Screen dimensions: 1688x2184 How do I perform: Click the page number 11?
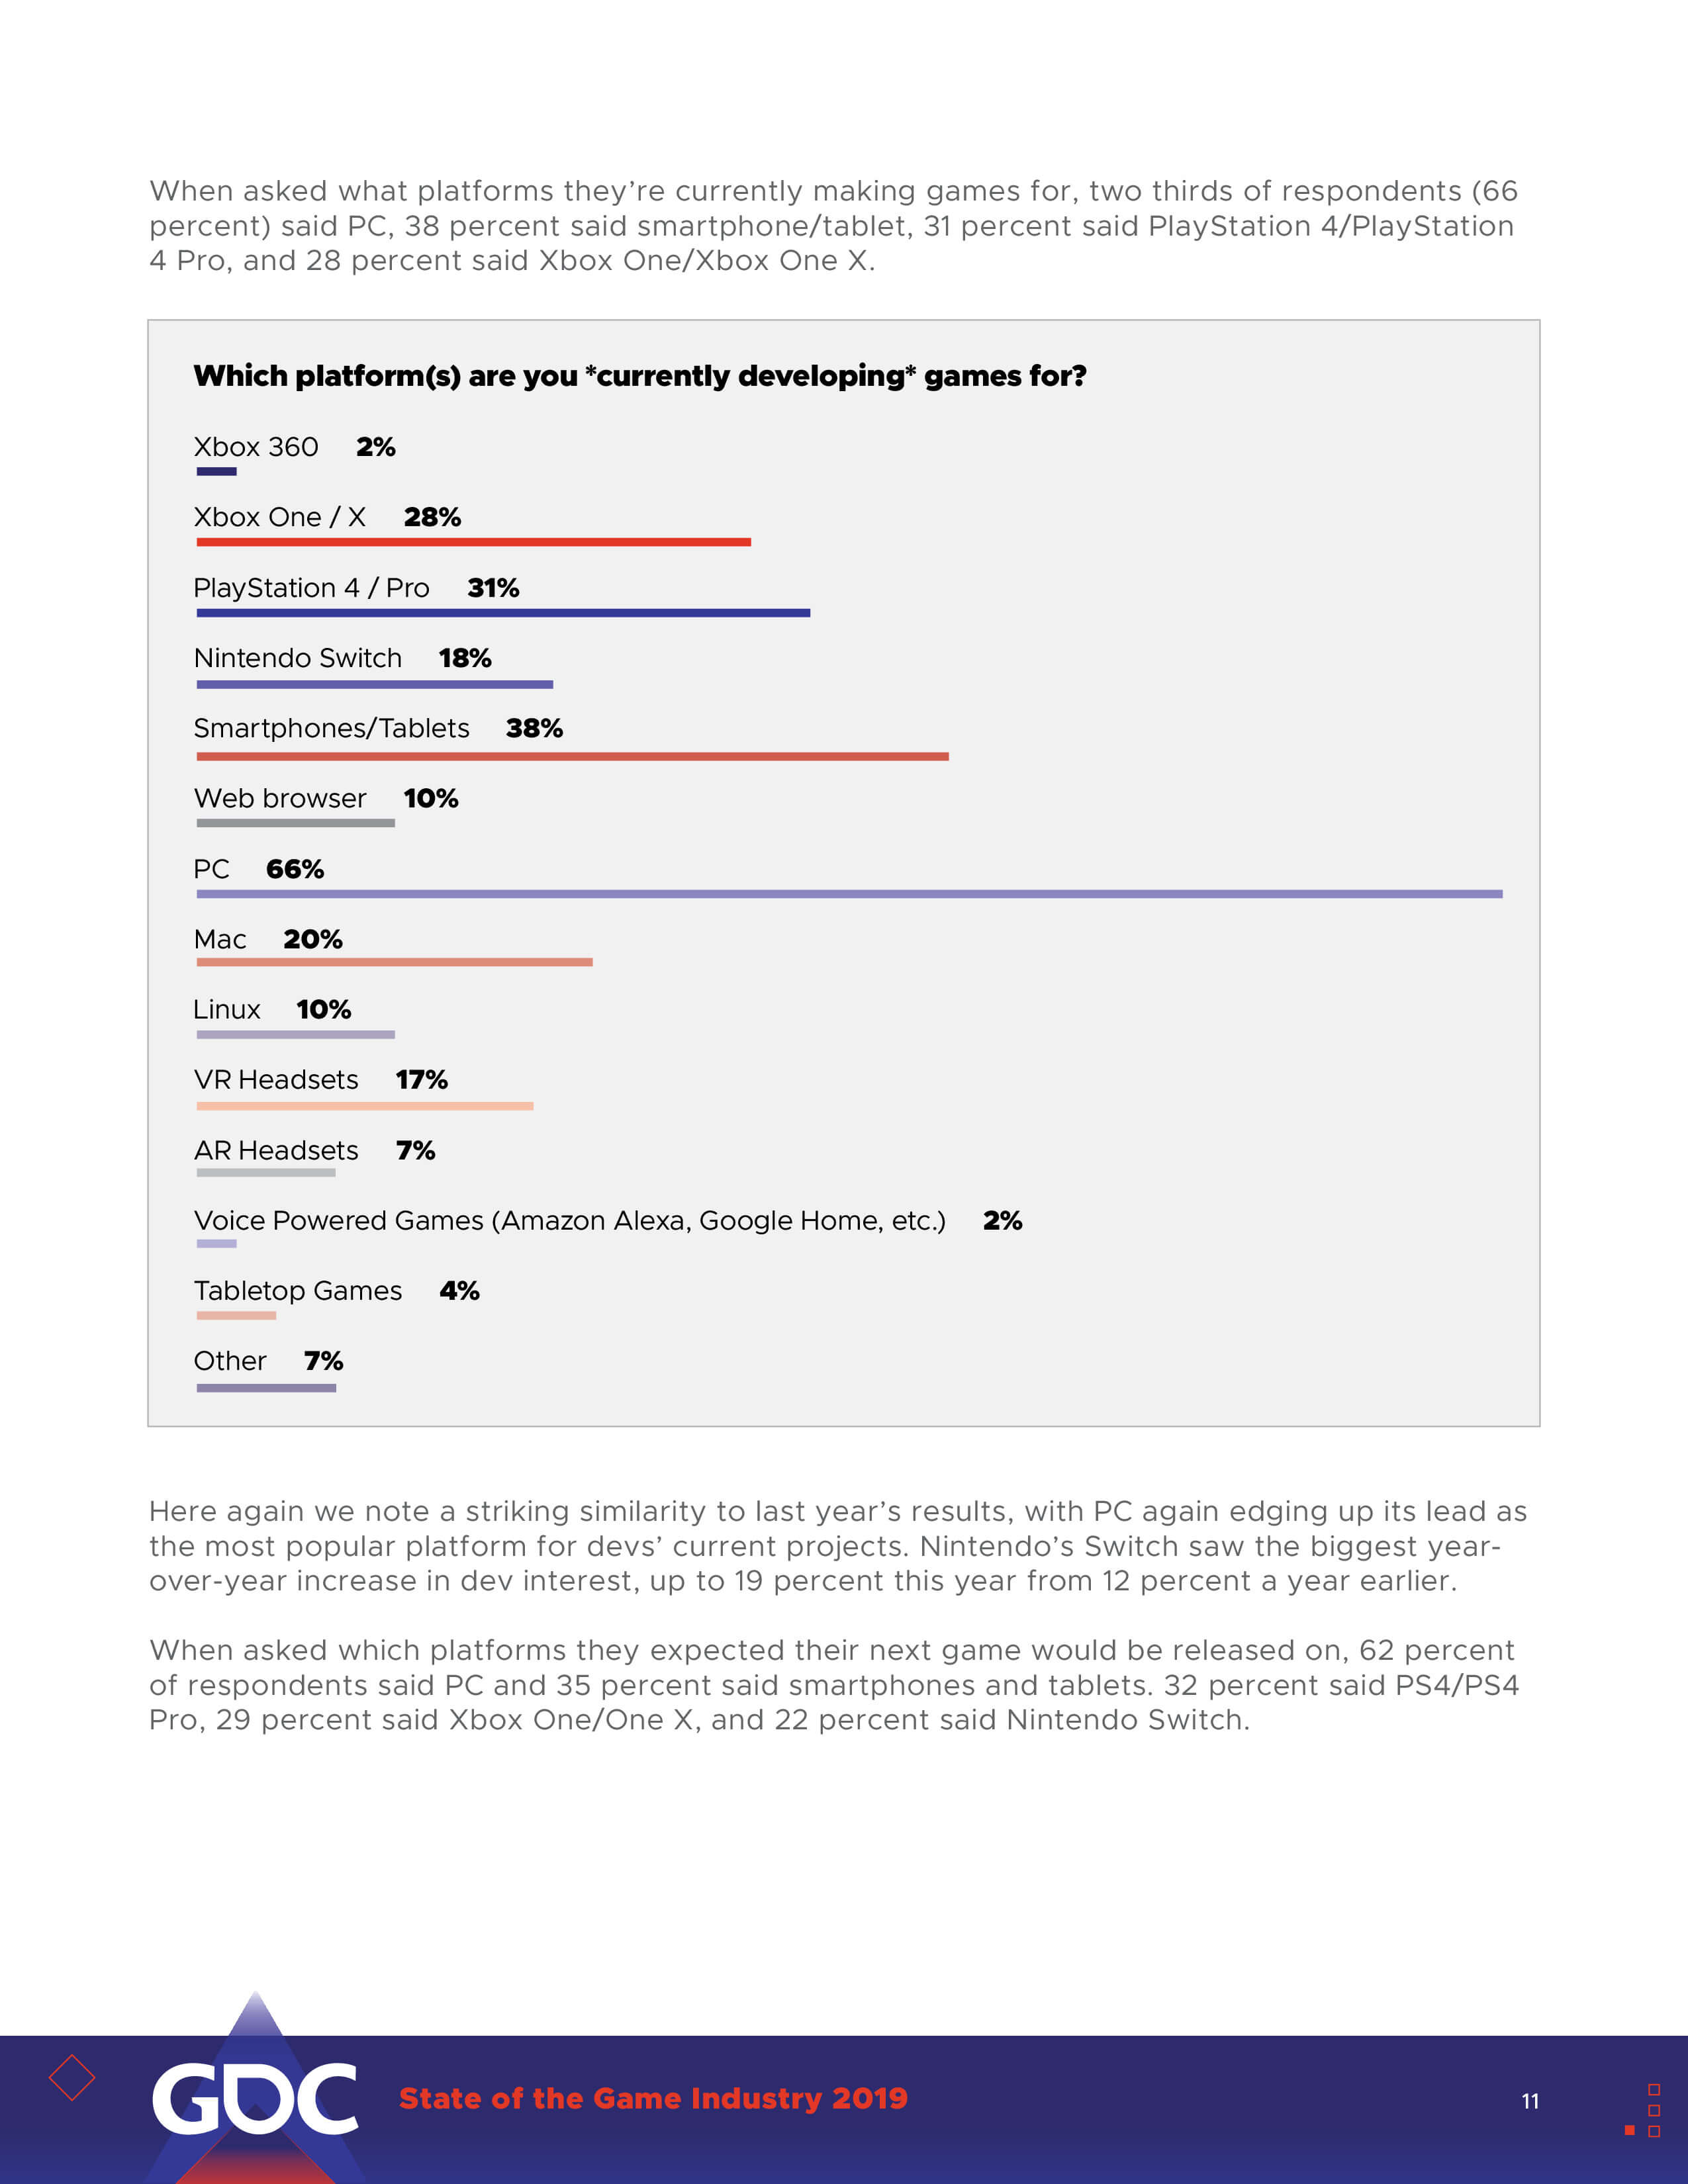tap(1530, 2101)
